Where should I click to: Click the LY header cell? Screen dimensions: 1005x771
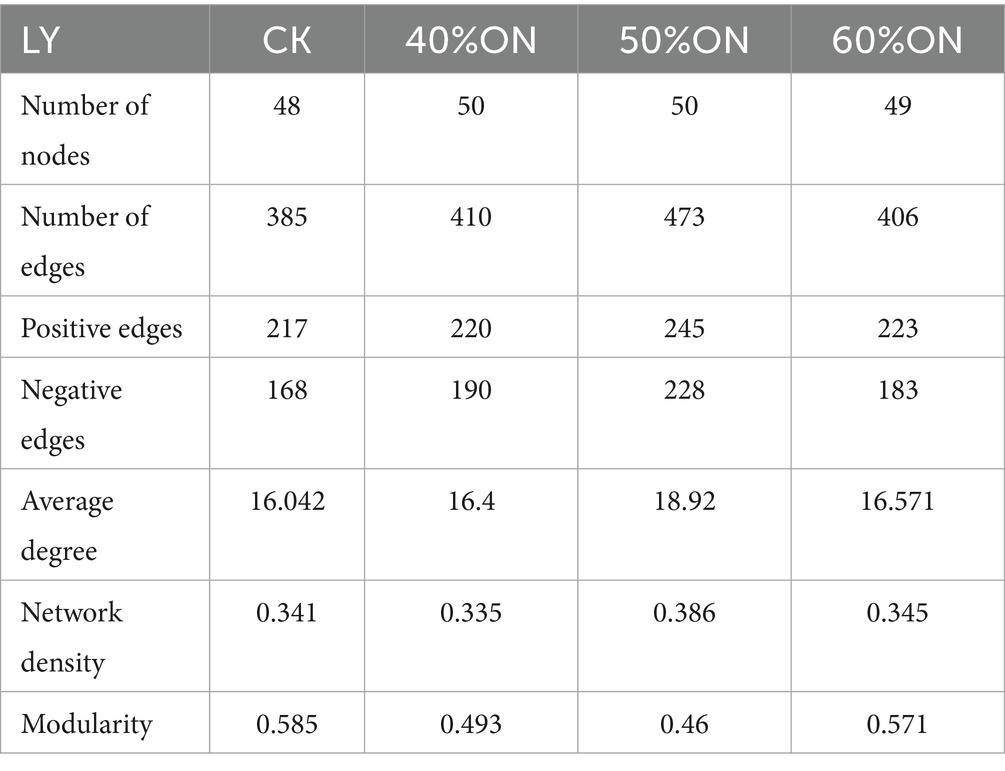click(41, 40)
